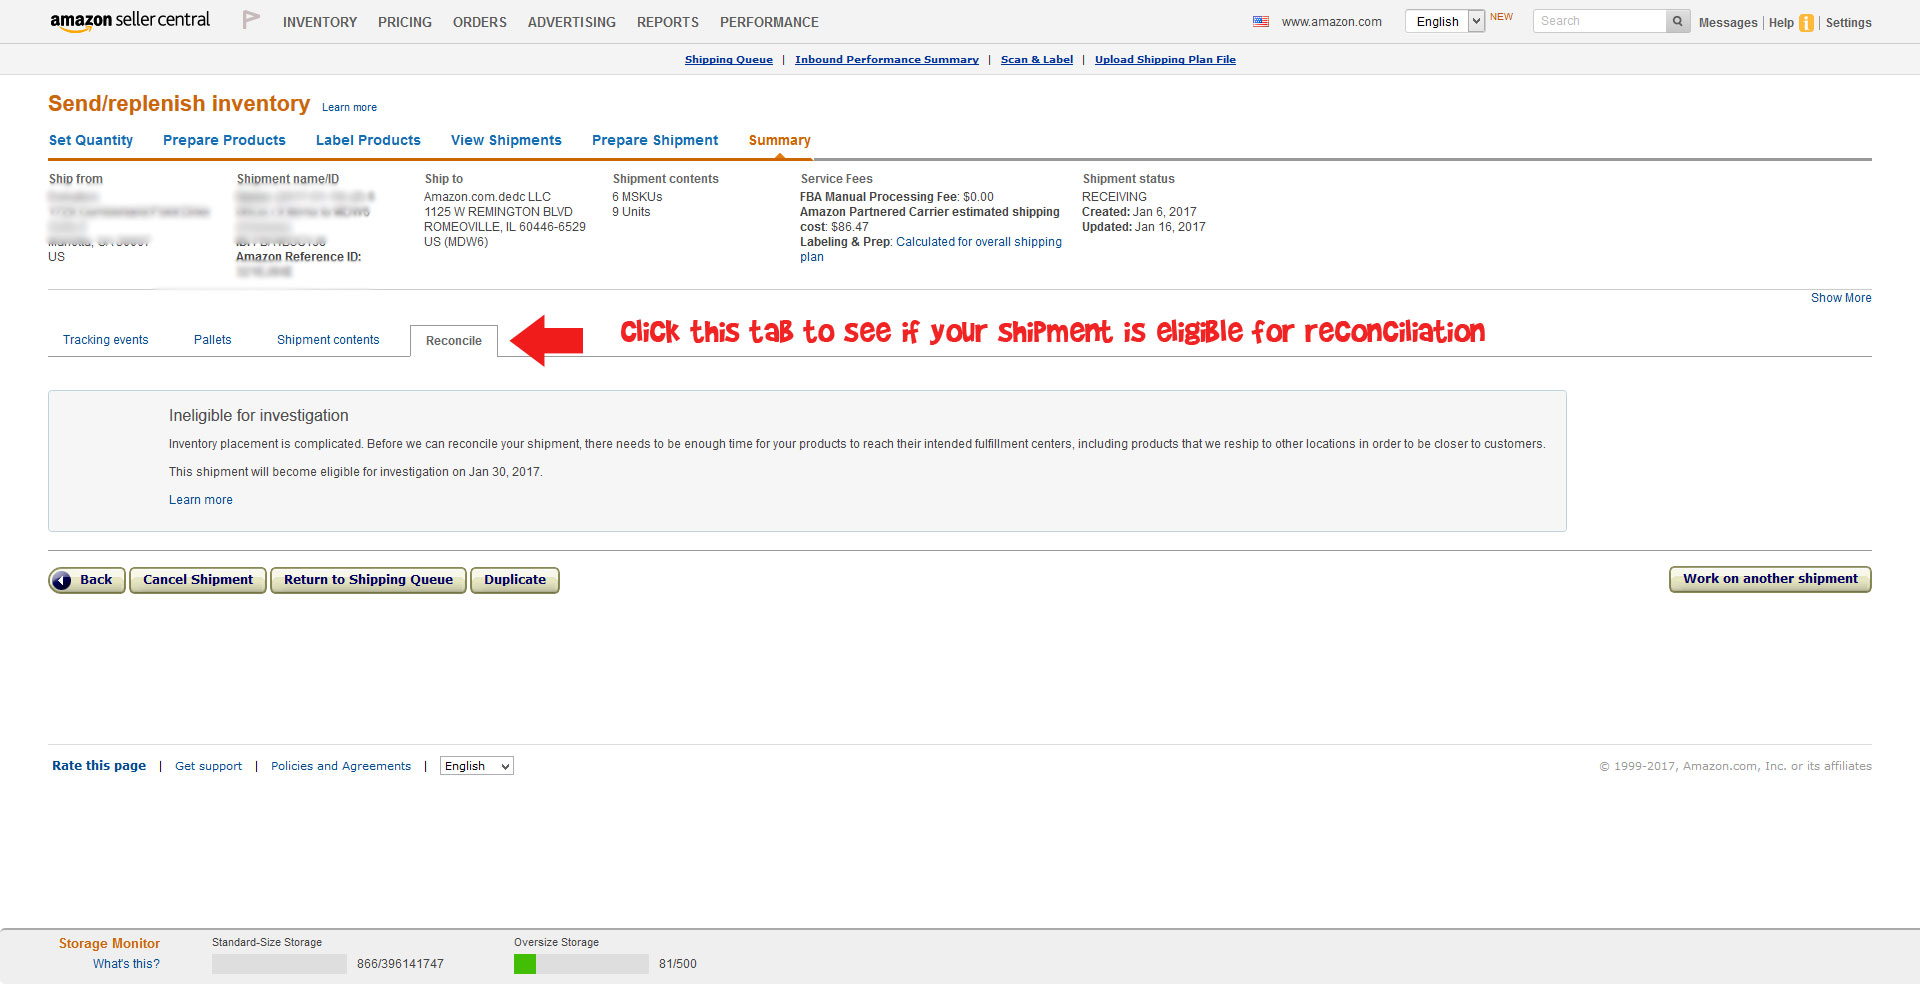Click the Oversize Storage usage bar
The image size is (1920, 984).
click(581, 964)
